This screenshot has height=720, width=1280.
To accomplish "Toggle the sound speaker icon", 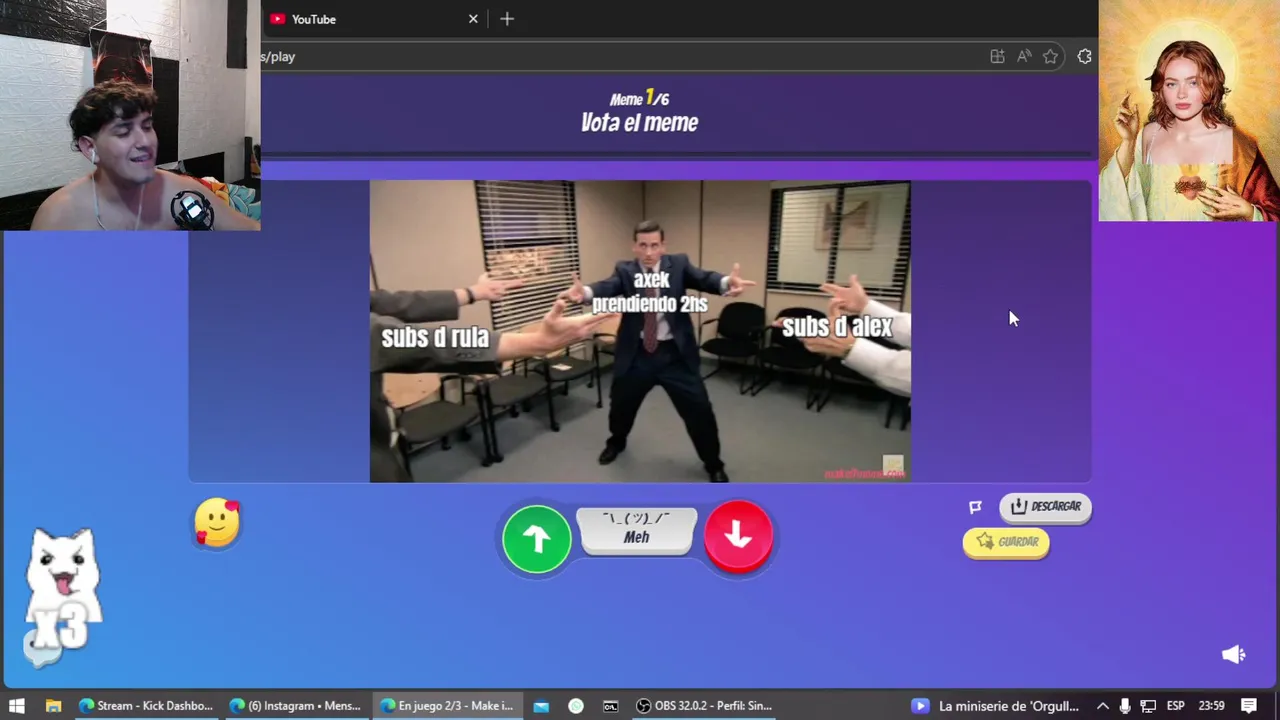I will click(1234, 654).
